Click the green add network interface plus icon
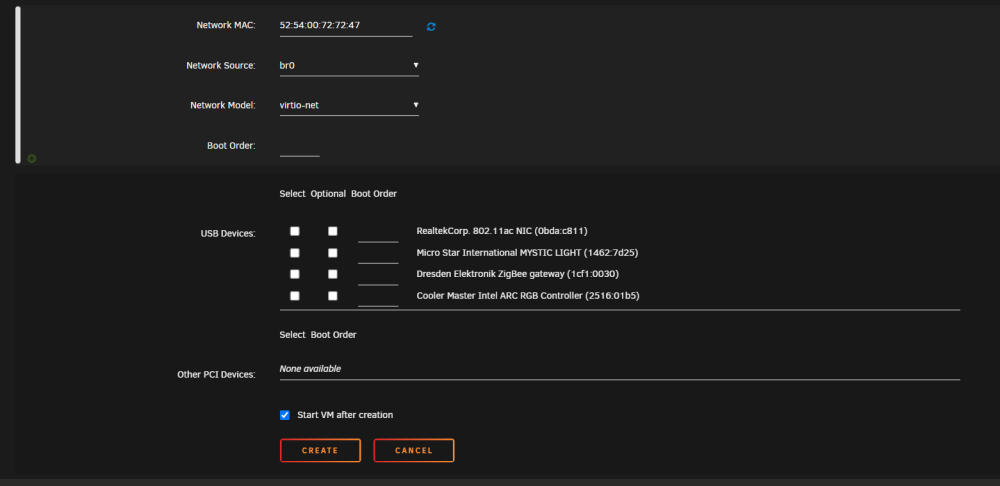This screenshot has height=486, width=1000. [x=32, y=158]
